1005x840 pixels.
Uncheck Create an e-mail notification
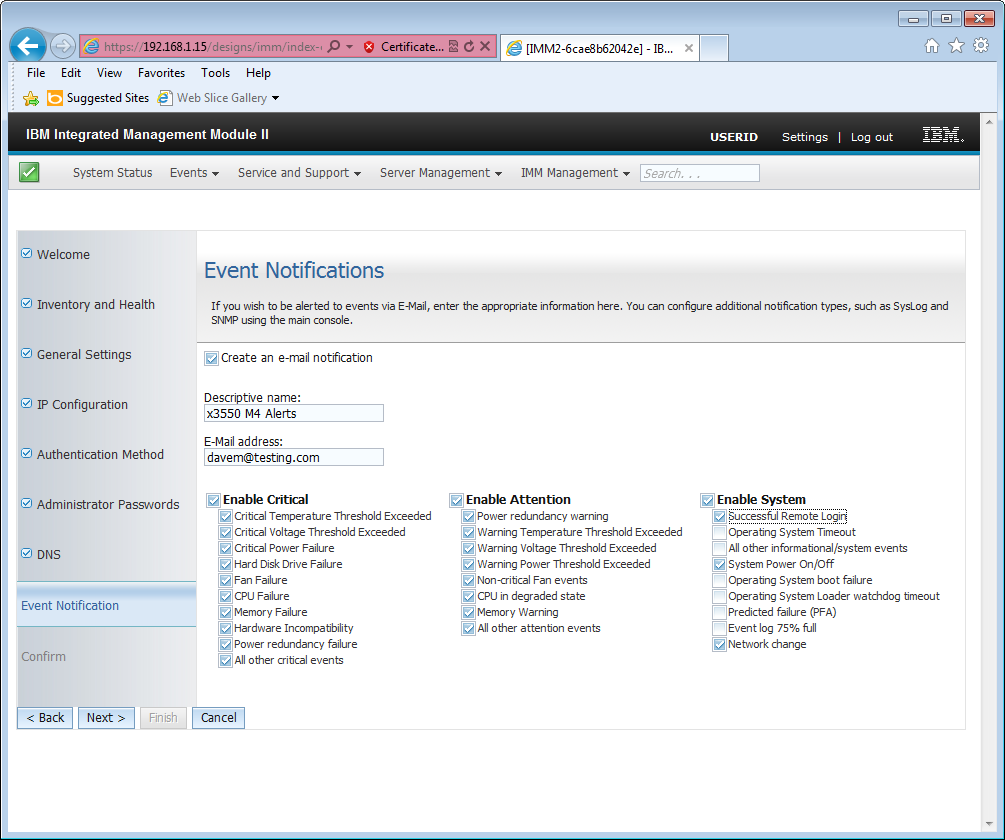pos(212,359)
